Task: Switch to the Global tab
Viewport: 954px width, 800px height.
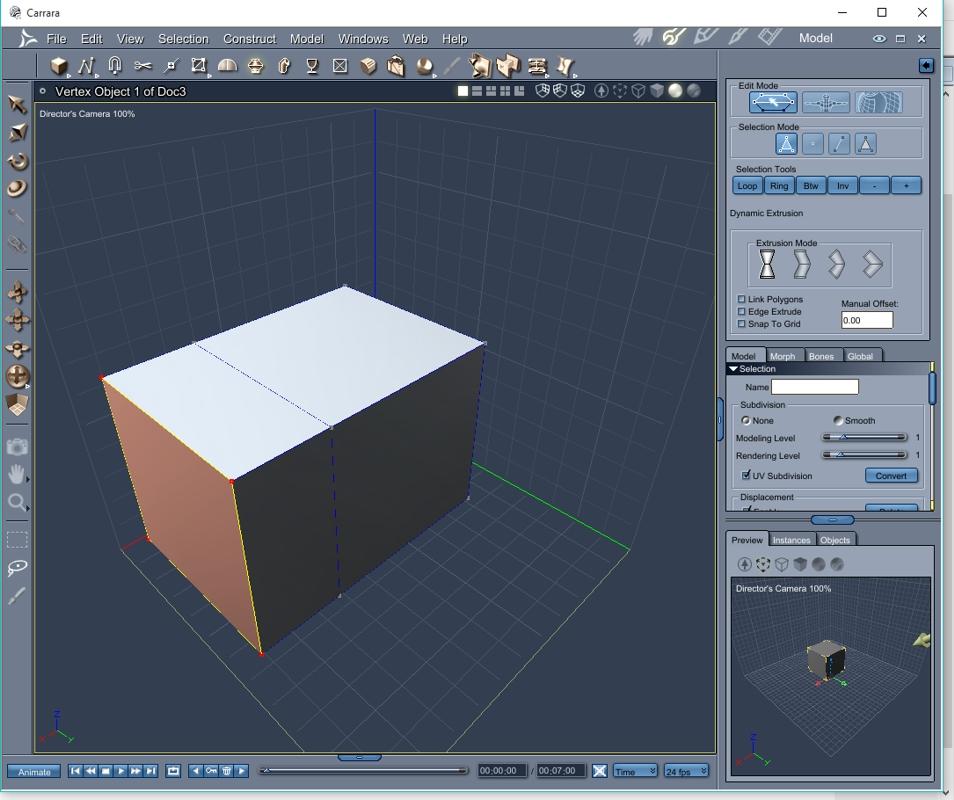Action: pyautogui.click(x=860, y=356)
